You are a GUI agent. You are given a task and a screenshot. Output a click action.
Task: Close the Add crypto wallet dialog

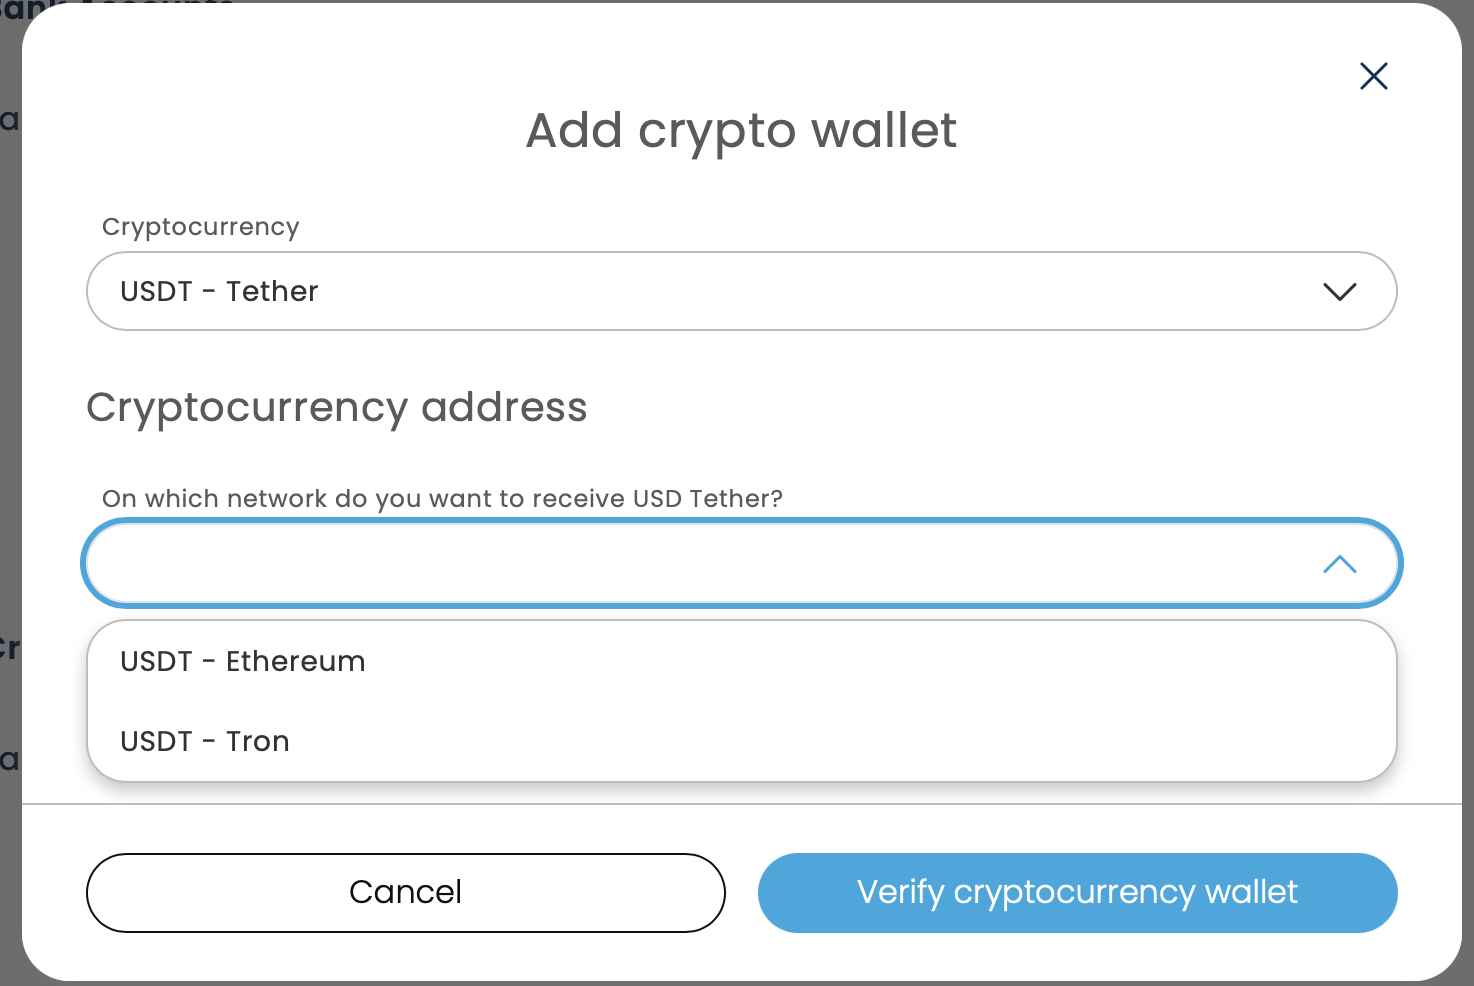coord(1373,76)
